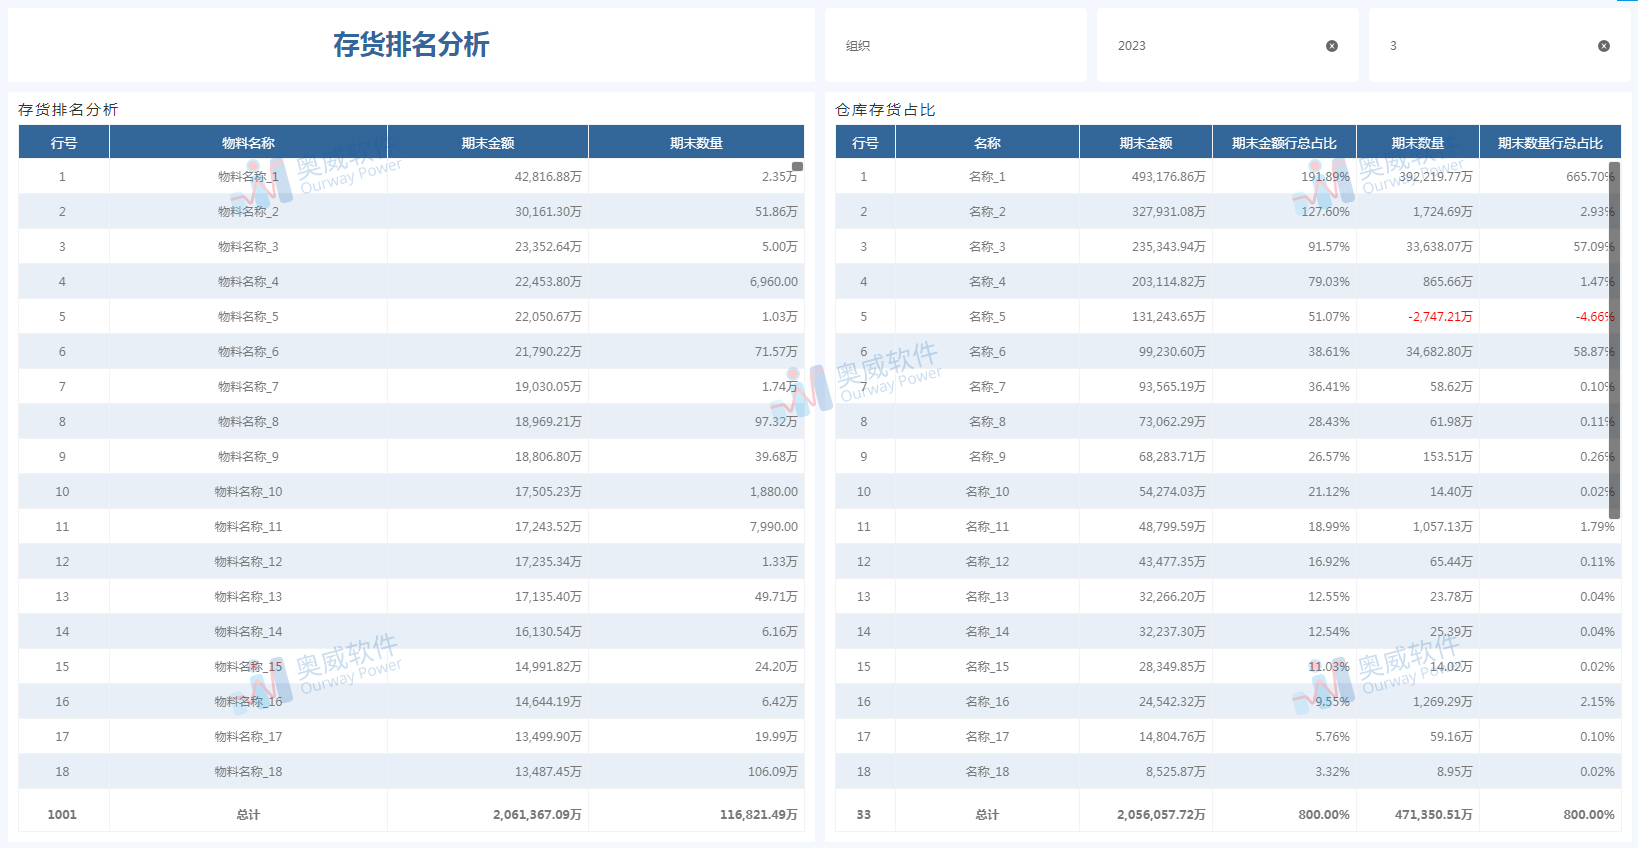Select row 物料名称_11

pyautogui.click(x=411, y=527)
